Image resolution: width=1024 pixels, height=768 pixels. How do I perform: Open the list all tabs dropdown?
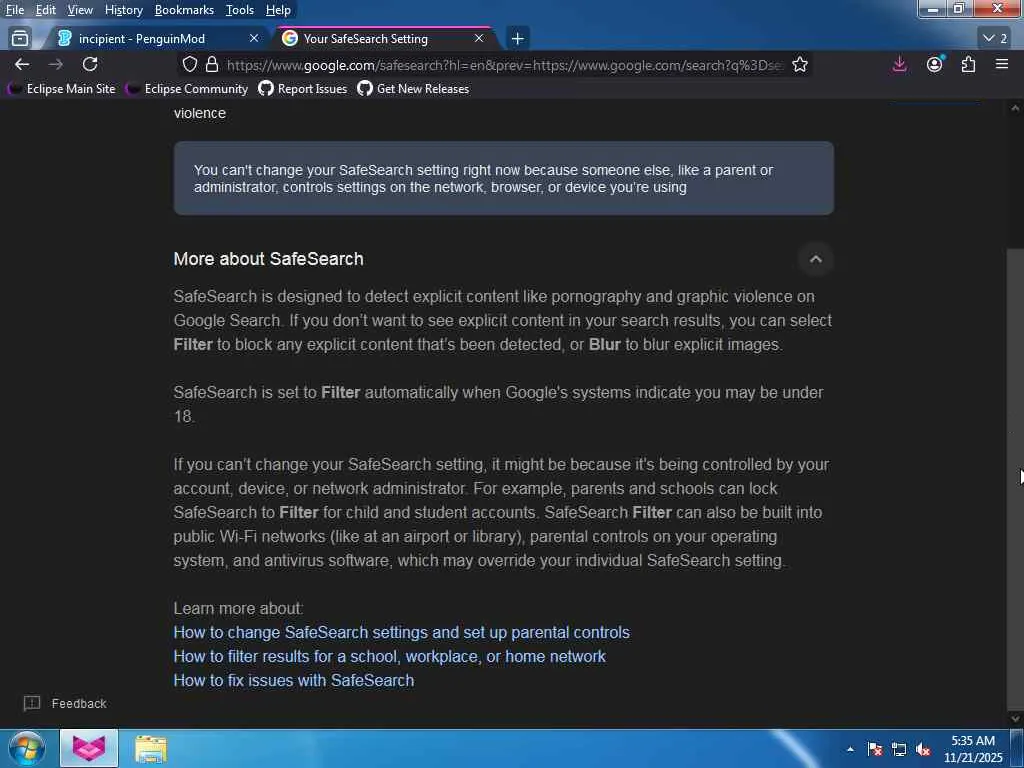click(x=995, y=39)
